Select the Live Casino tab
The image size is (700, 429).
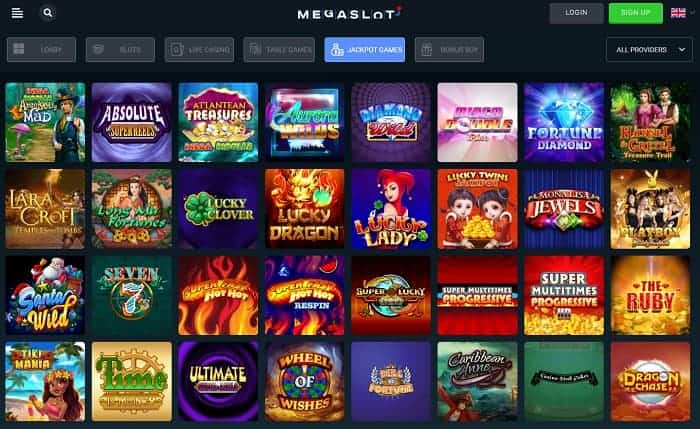199,50
